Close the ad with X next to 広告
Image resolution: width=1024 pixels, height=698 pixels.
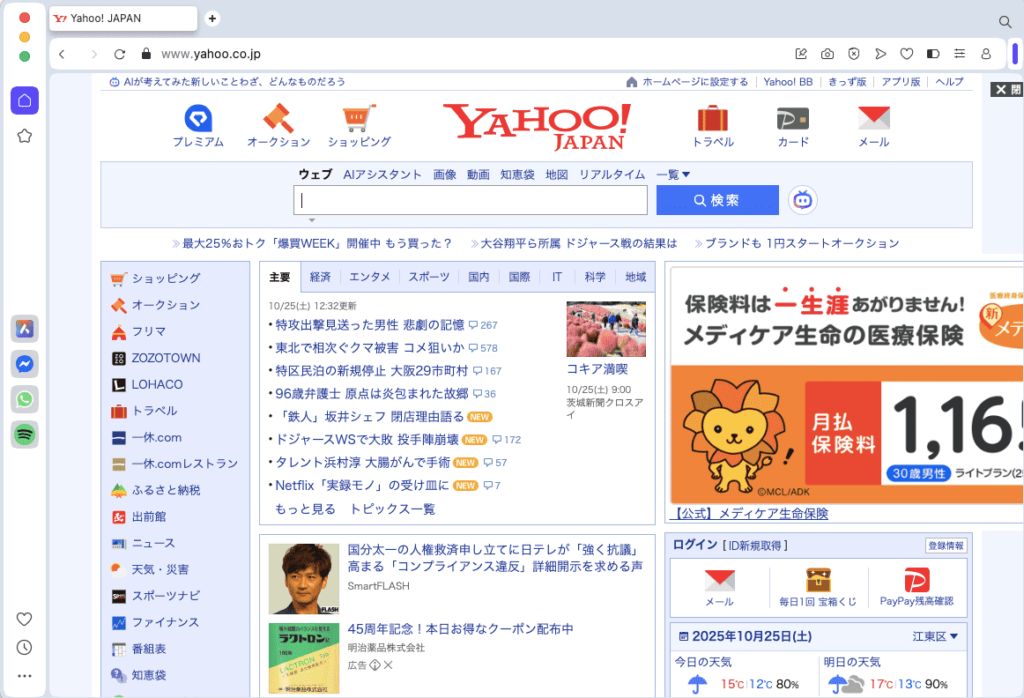tap(388, 665)
